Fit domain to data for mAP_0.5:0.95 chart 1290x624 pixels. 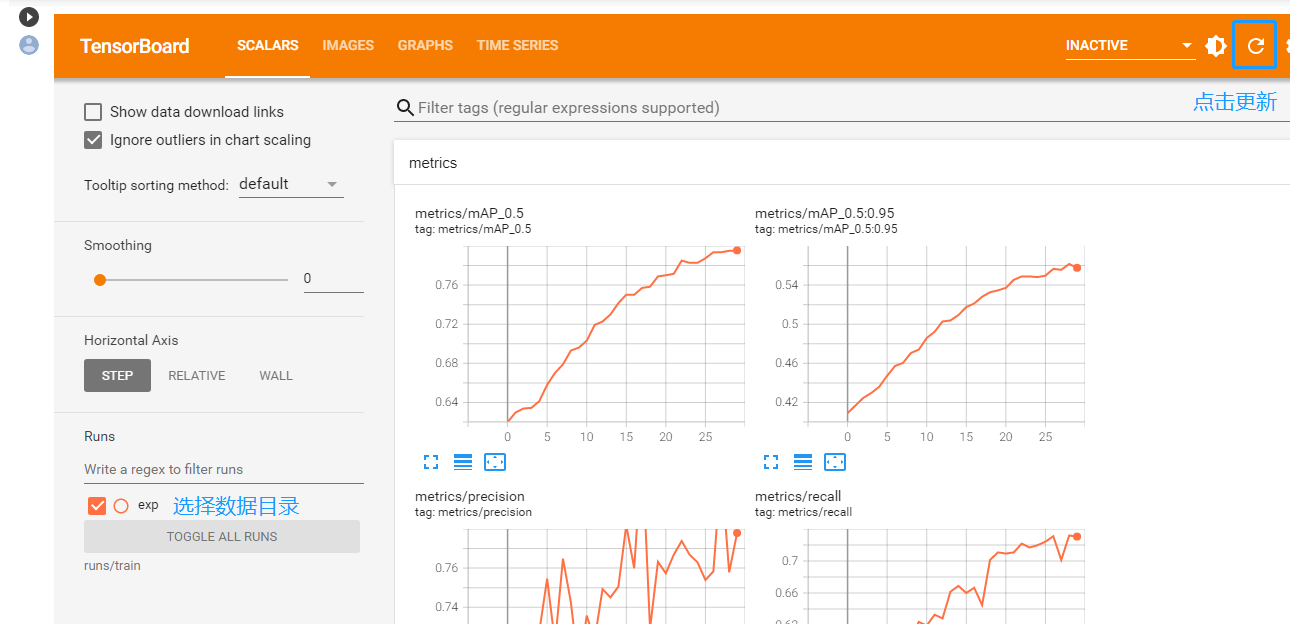point(835,461)
